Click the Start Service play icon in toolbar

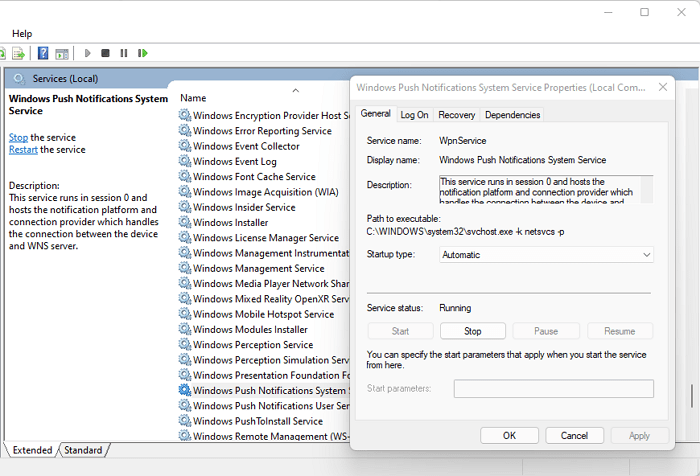[88, 53]
